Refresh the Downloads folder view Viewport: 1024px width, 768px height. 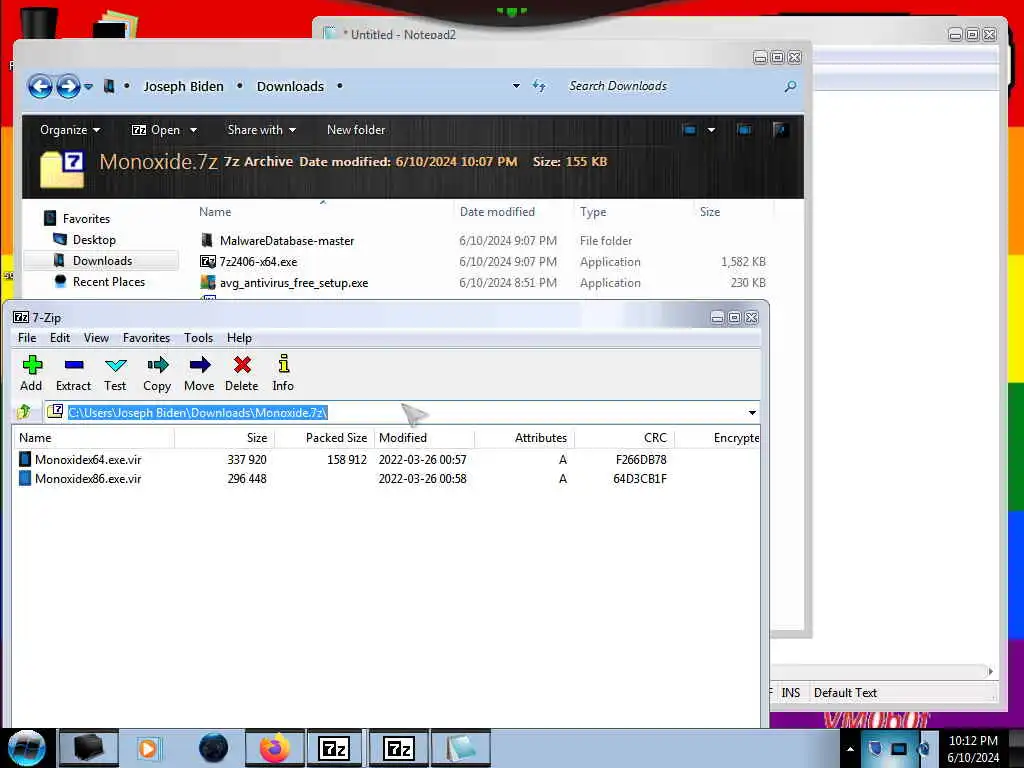(x=539, y=86)
